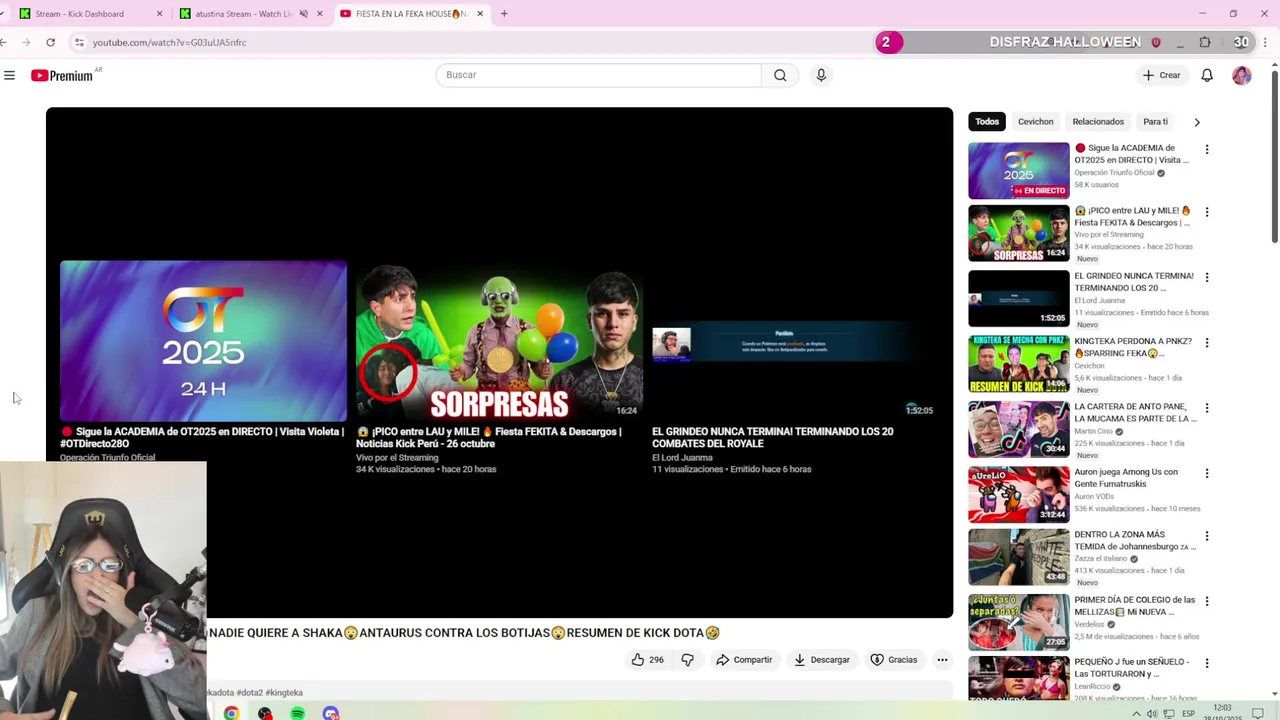Open Chrome from the taskbar

[x=231, y=713]
